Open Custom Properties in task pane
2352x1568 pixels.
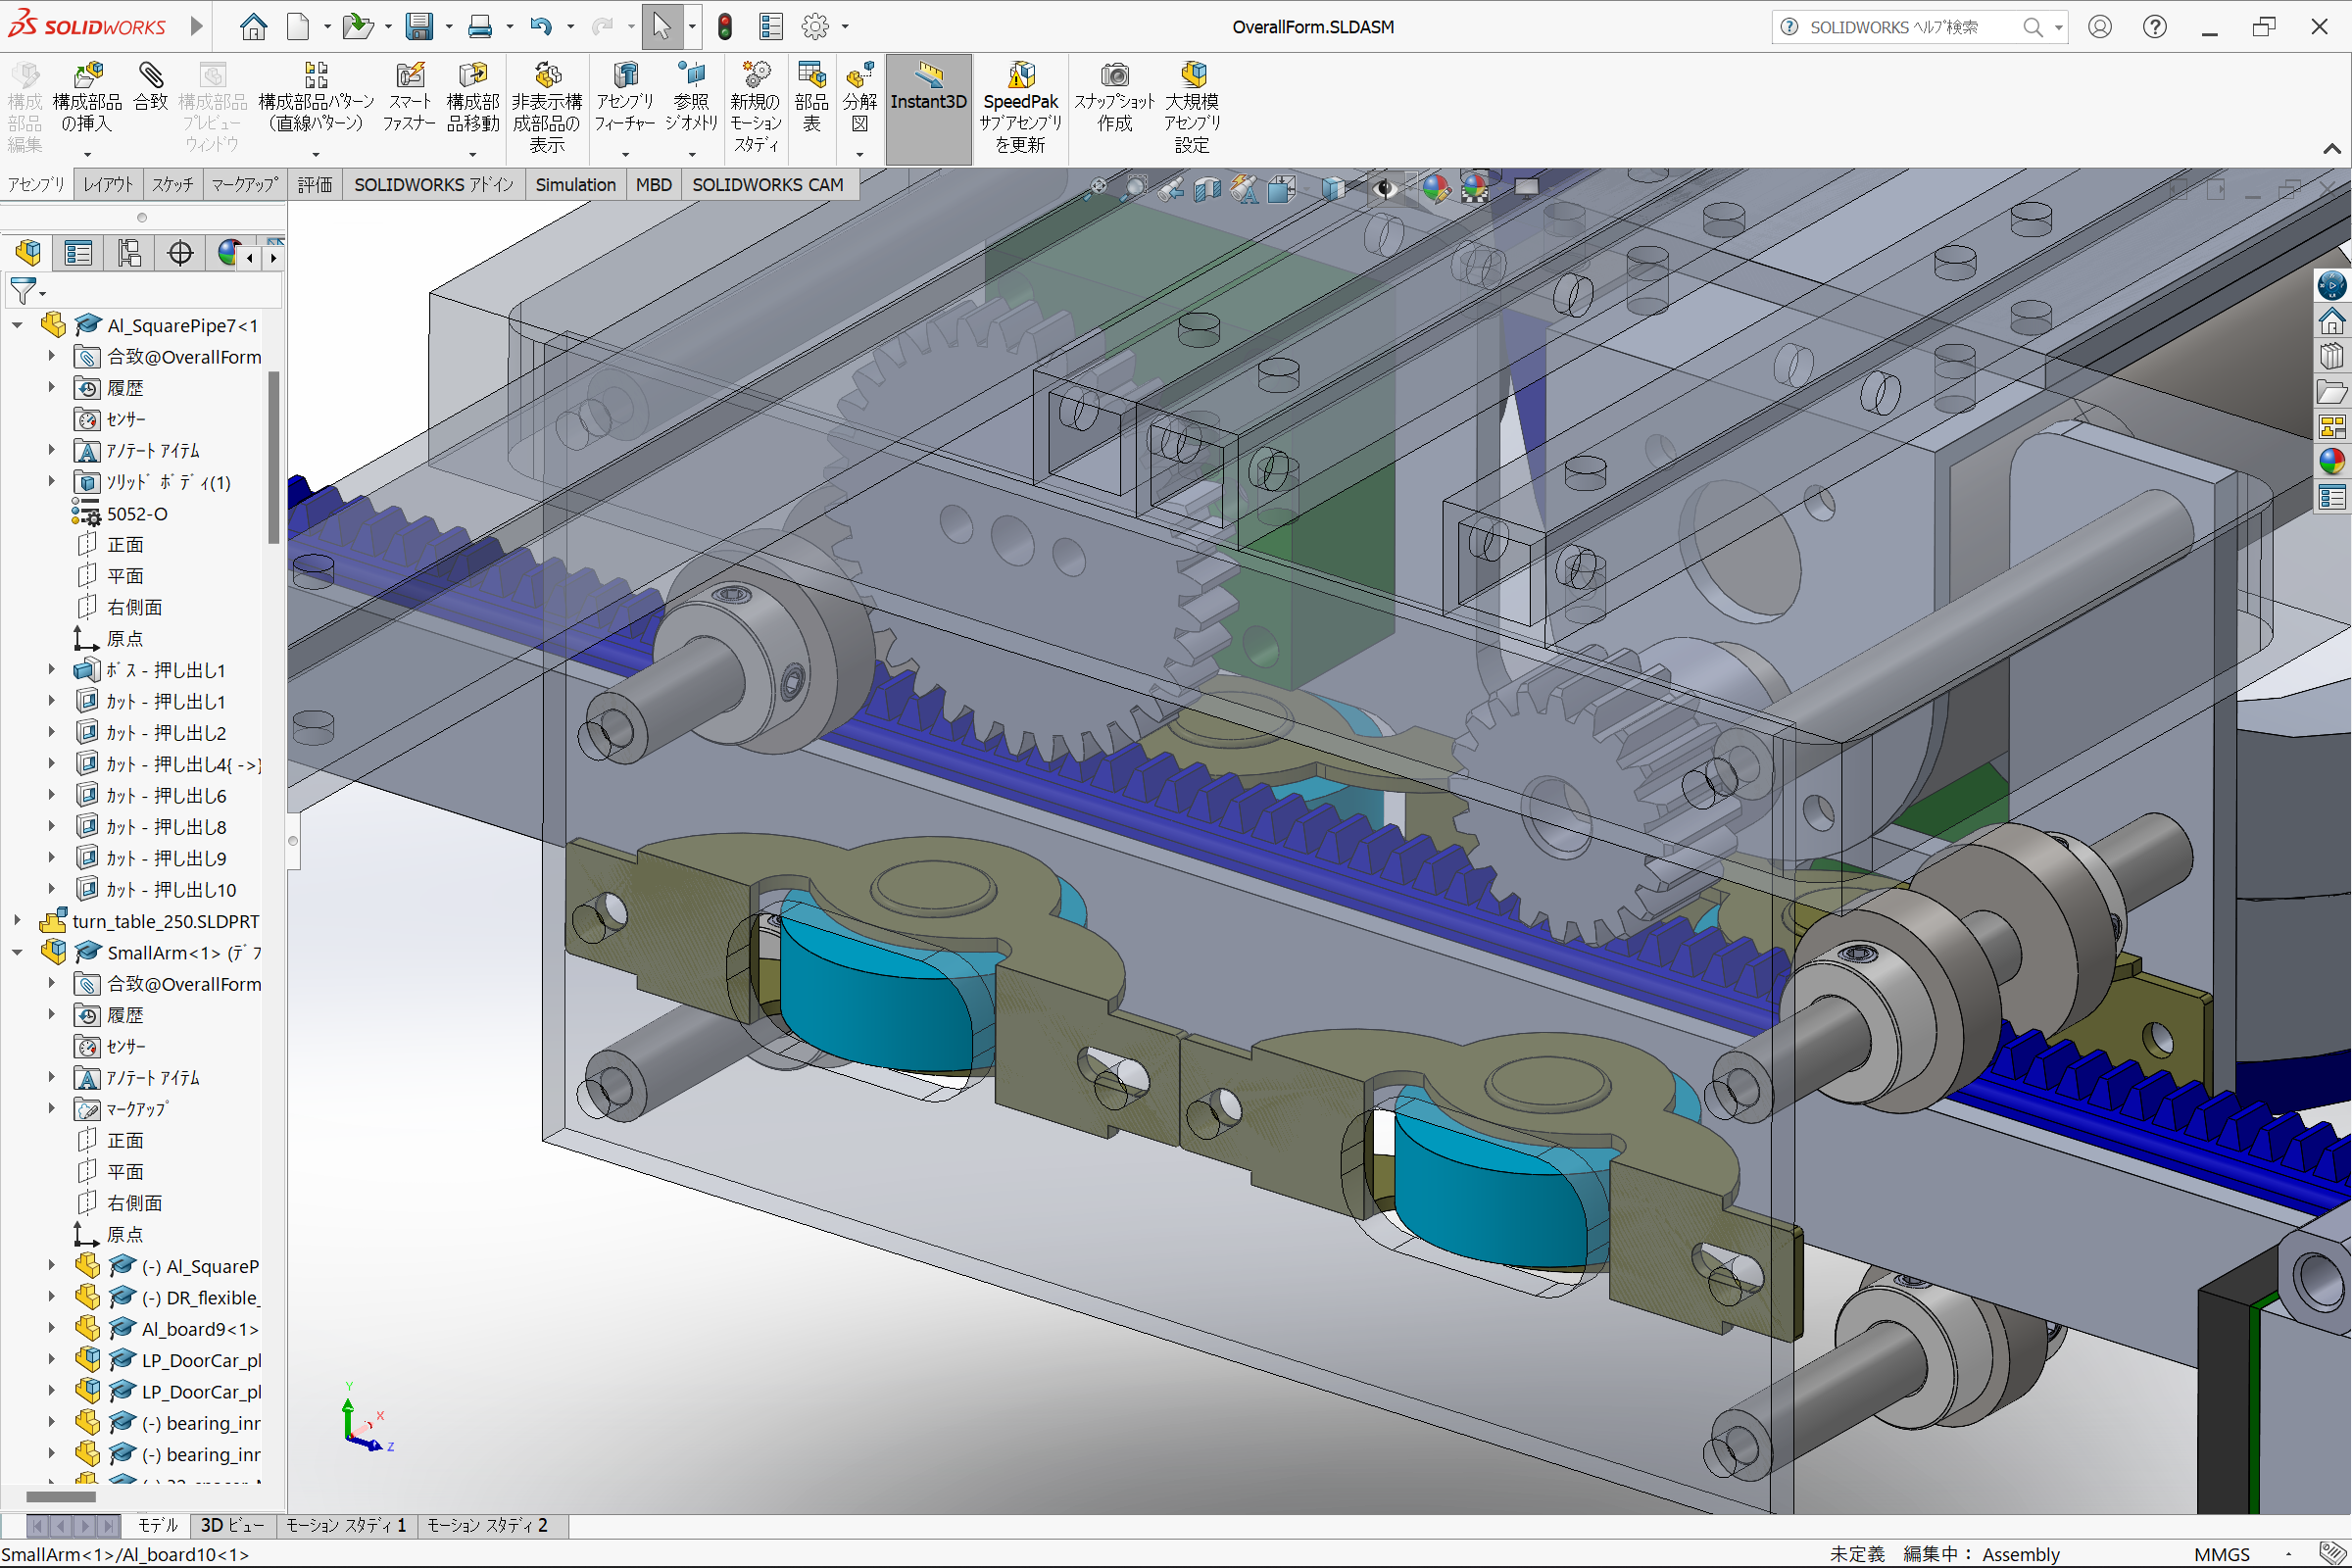coord(2331,496)
